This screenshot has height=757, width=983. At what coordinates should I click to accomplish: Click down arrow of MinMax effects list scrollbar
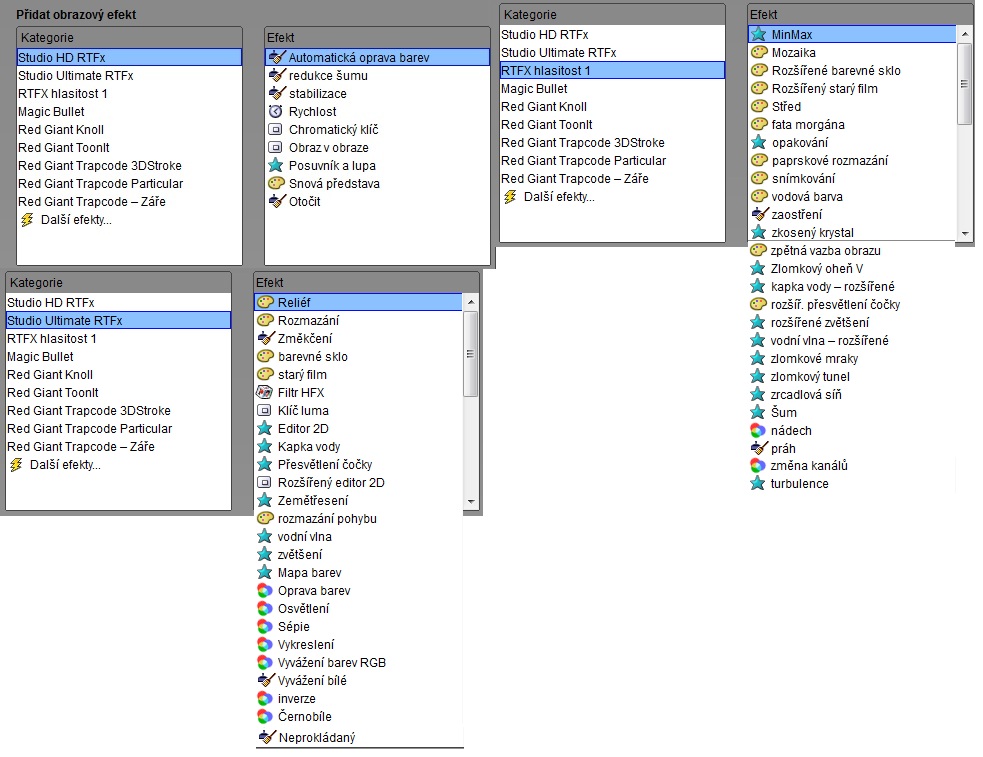click(x=965, y=233)
